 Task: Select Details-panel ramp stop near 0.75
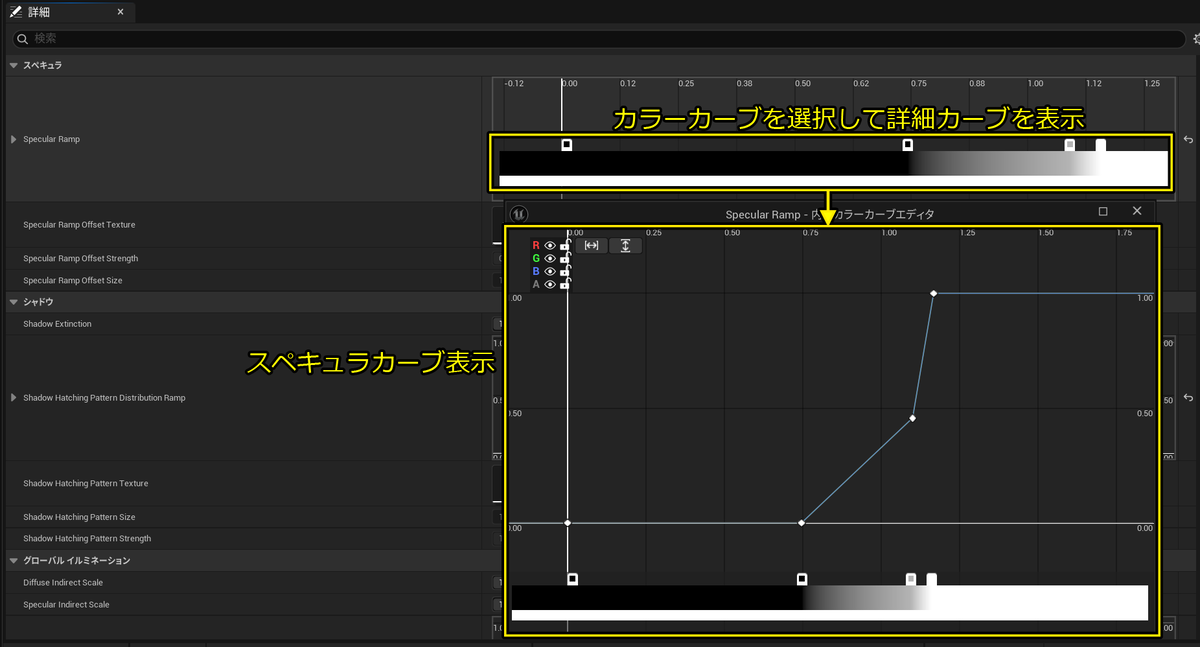point(908,145)
